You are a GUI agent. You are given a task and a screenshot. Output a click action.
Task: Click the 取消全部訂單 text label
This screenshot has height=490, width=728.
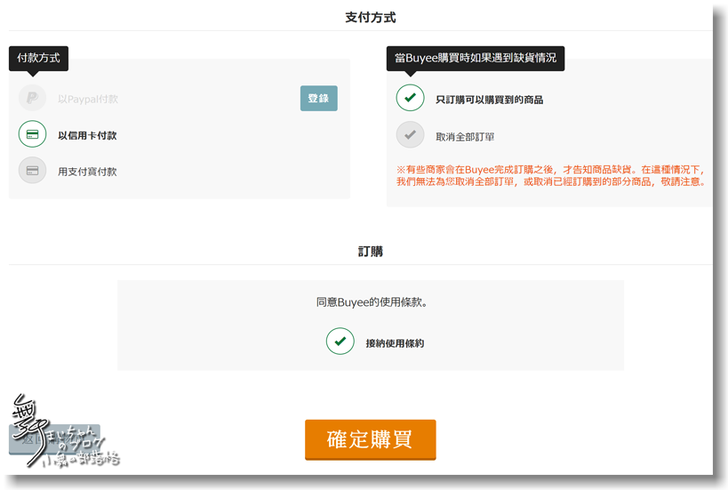[465, 137]
